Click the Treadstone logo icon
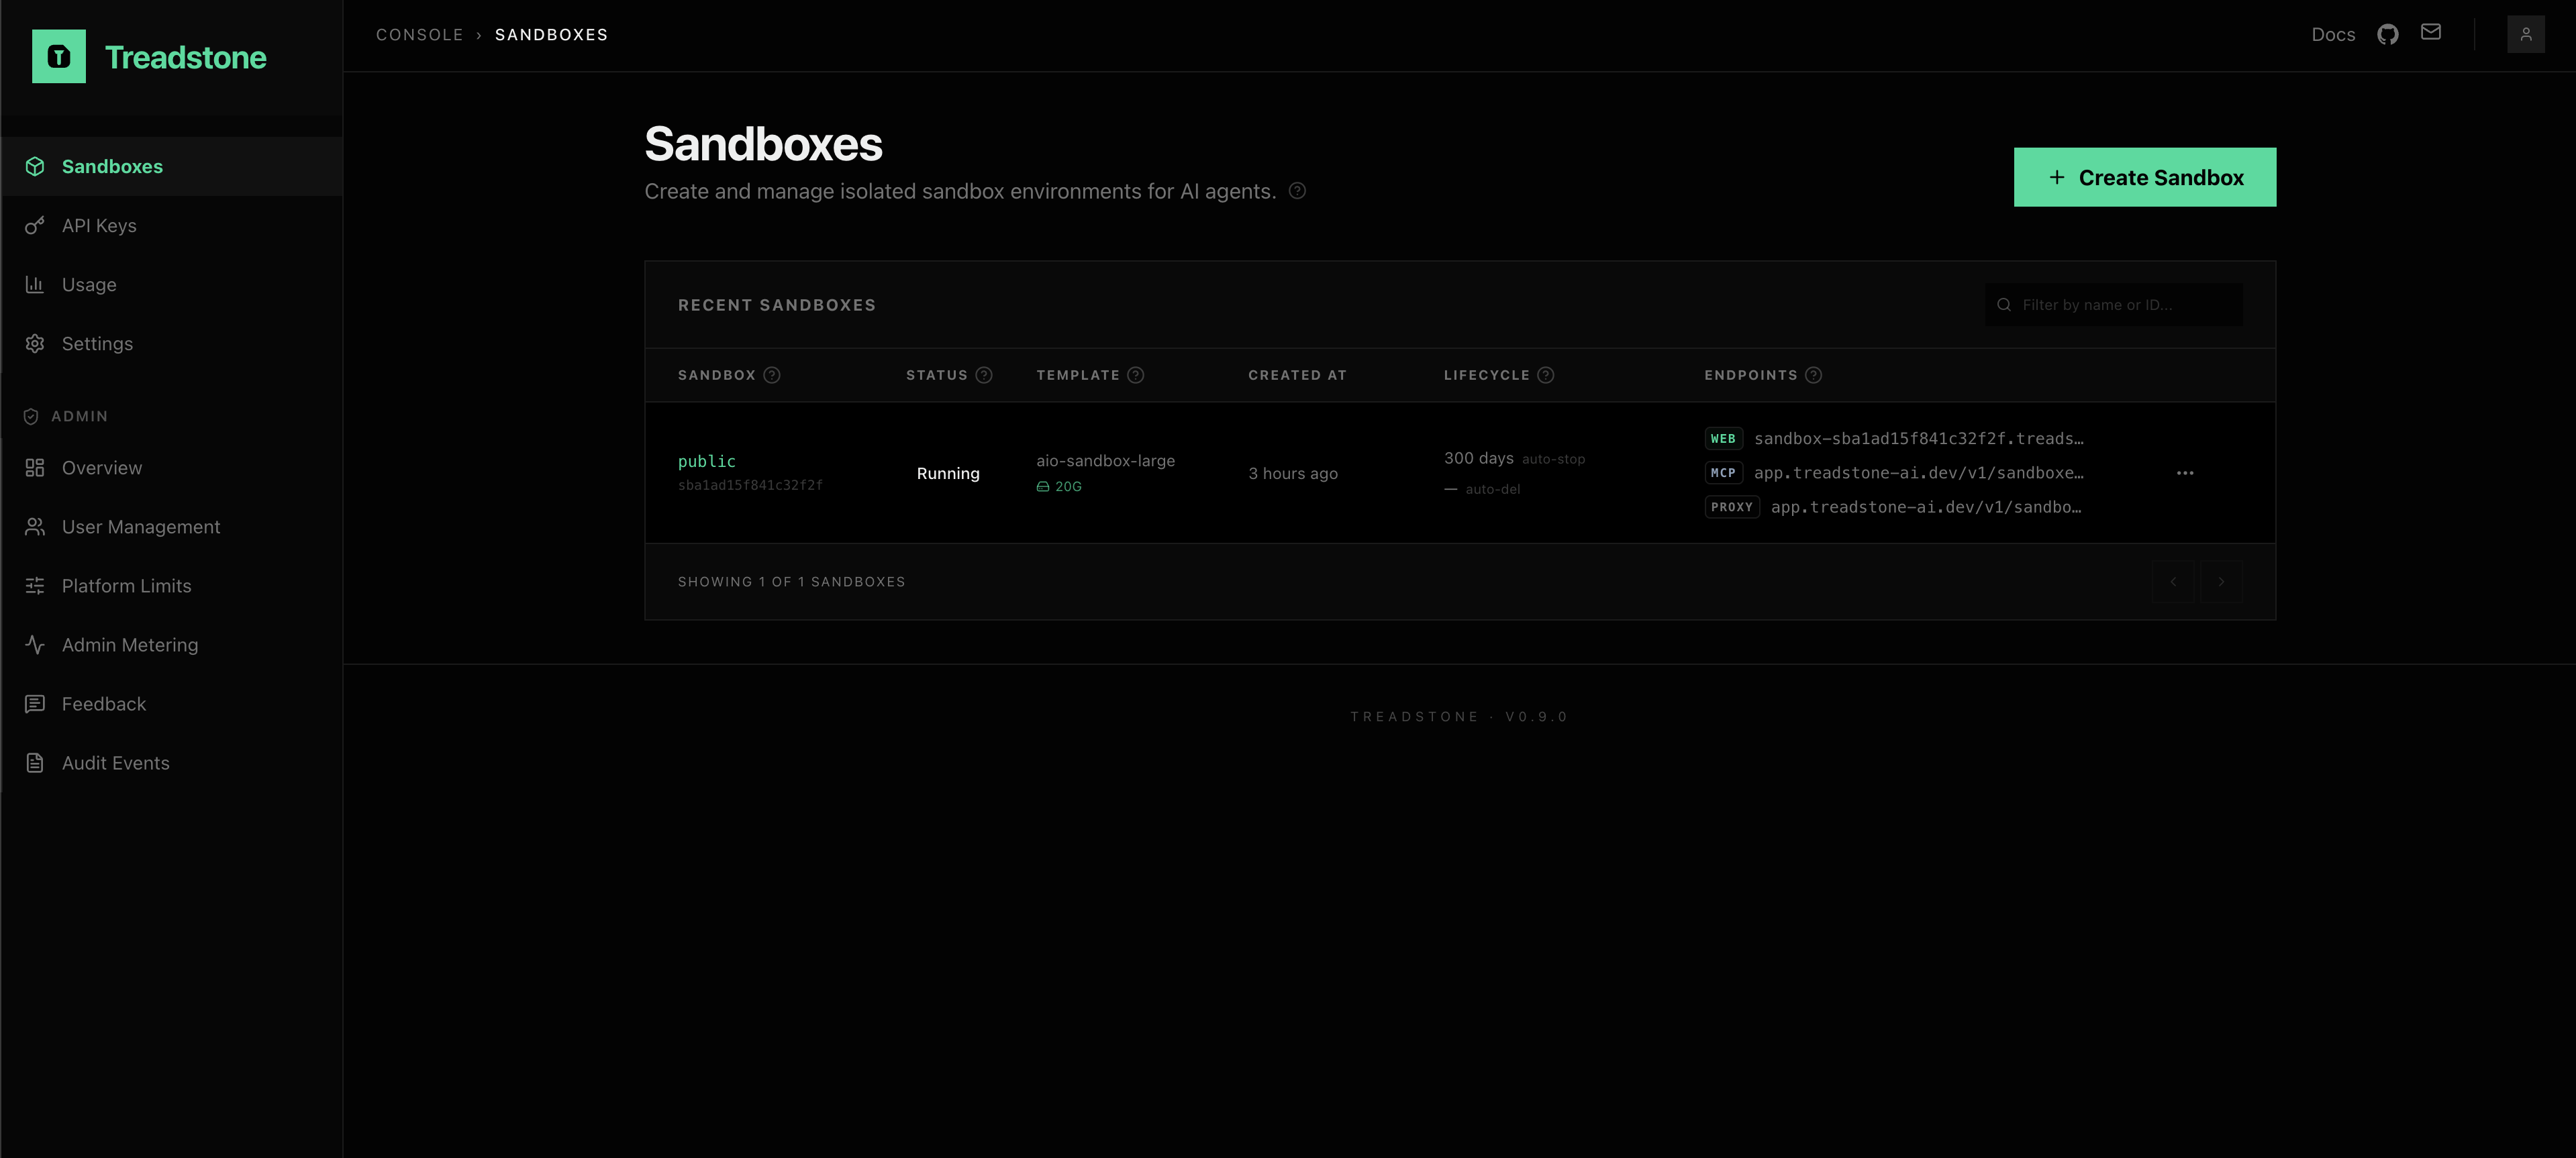The width and height of the screenshot is (2576, 1158). [58, 56]
